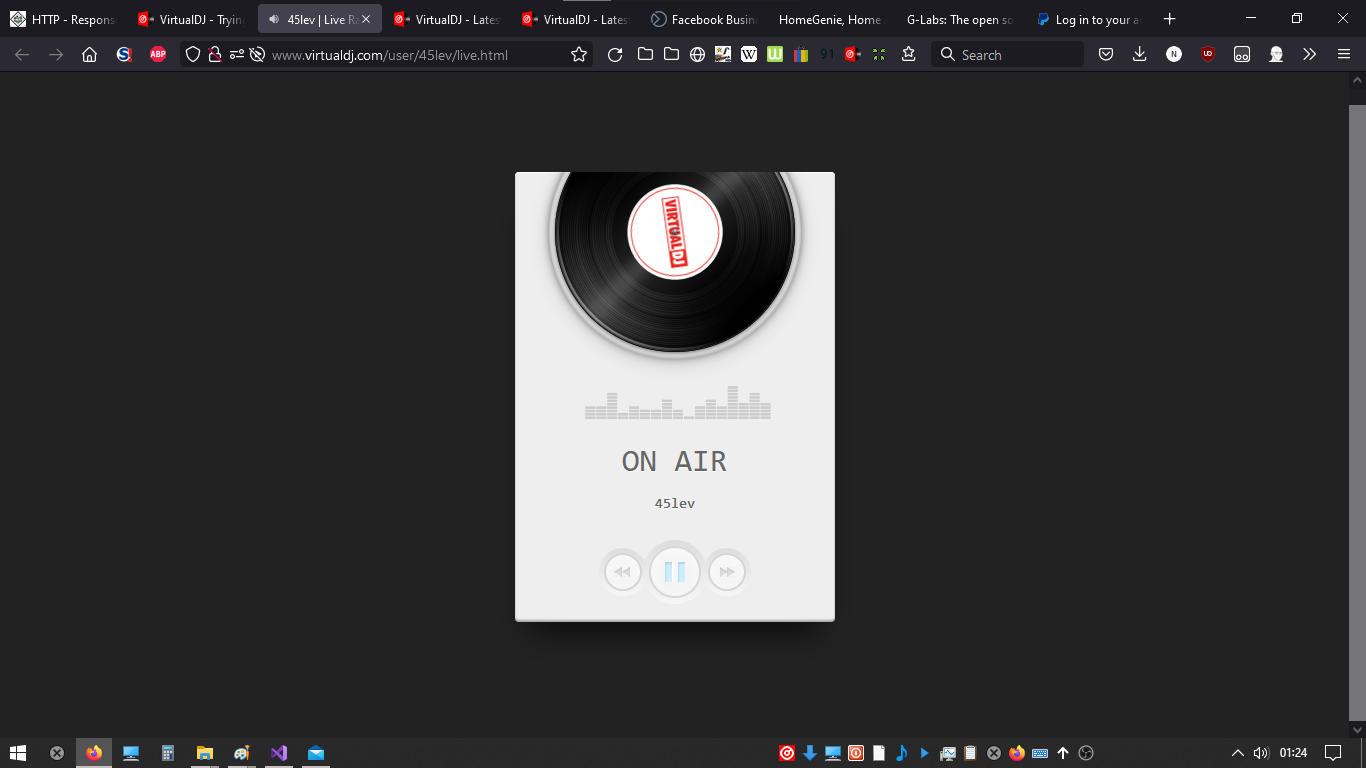Click the Search box in the toolbar
This screenshot has width=1366, height=768.
click(x=1008, y=55)
